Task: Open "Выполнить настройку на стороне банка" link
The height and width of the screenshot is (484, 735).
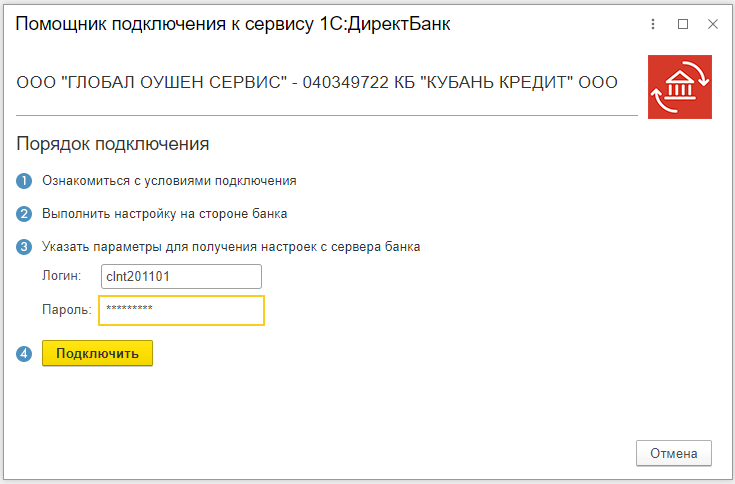Action: coord(165,214)
